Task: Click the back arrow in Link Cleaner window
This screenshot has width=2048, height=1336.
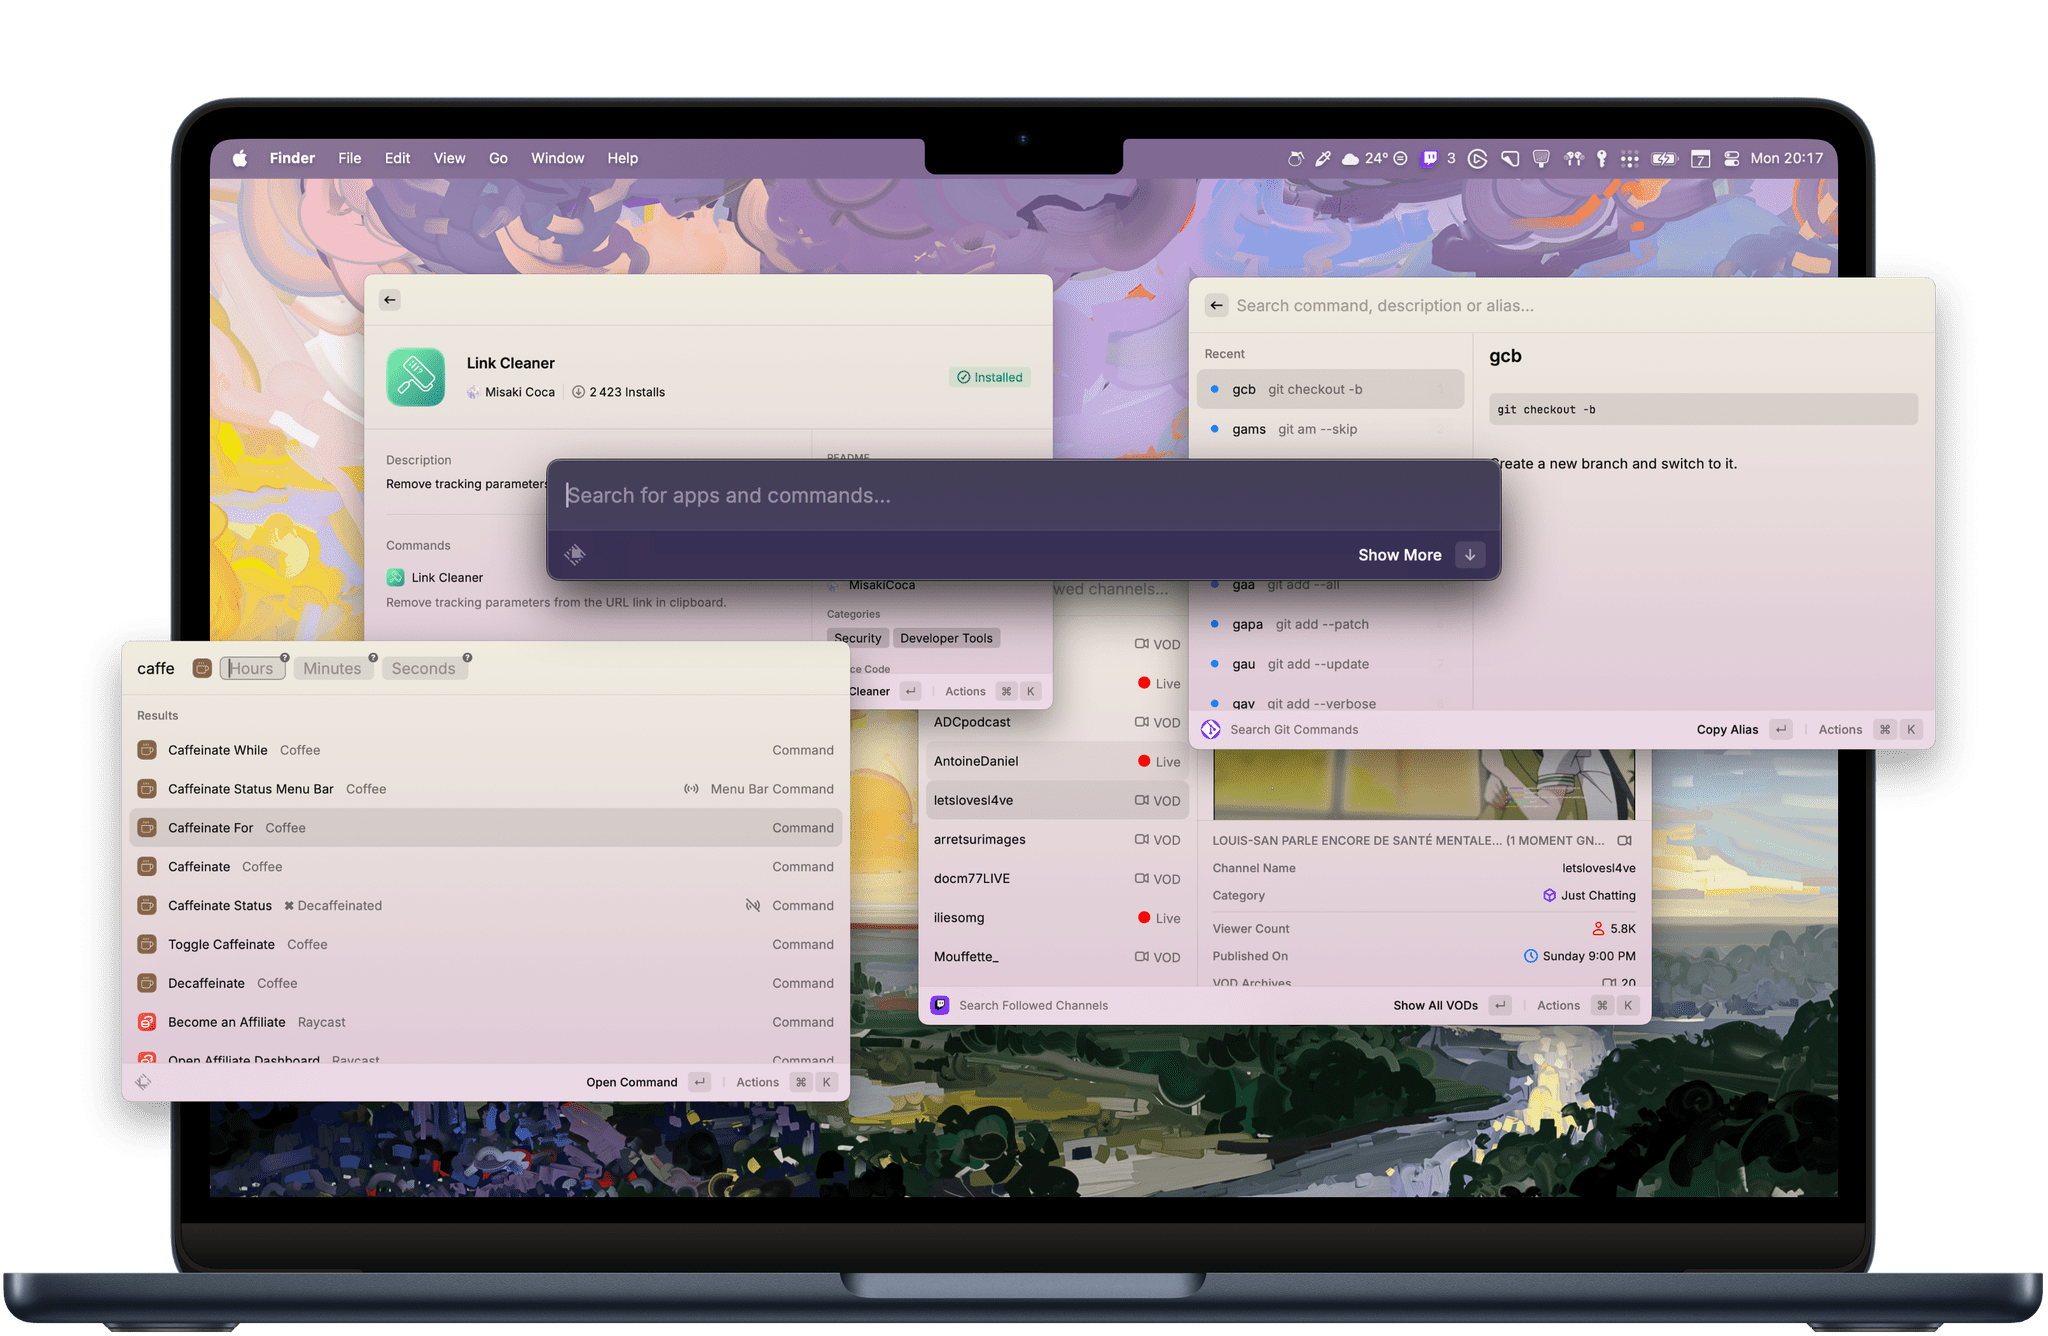Action: point(390,299)
